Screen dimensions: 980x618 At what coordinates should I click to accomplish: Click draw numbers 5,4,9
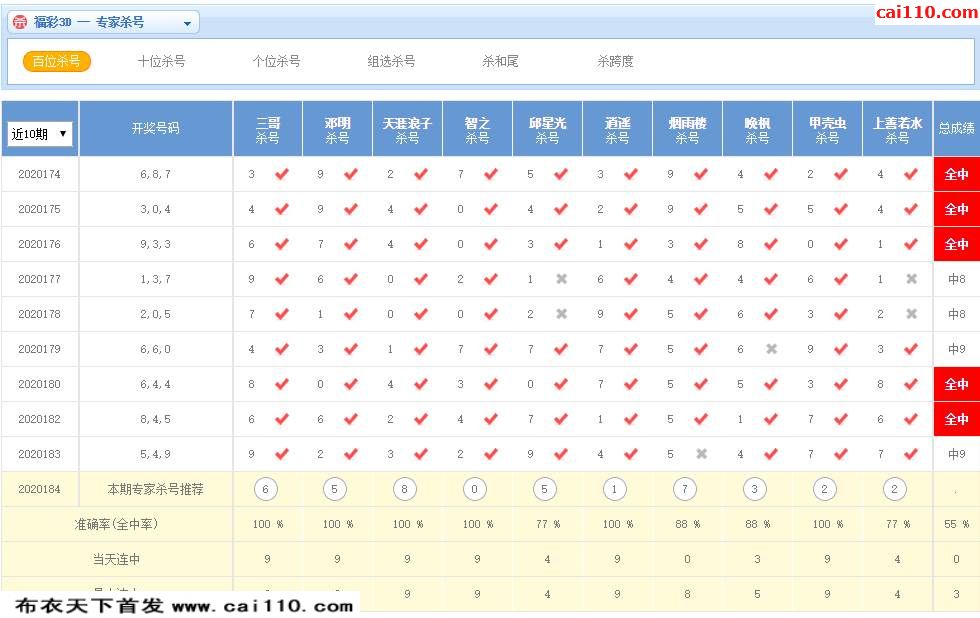(x=155, y=454)
